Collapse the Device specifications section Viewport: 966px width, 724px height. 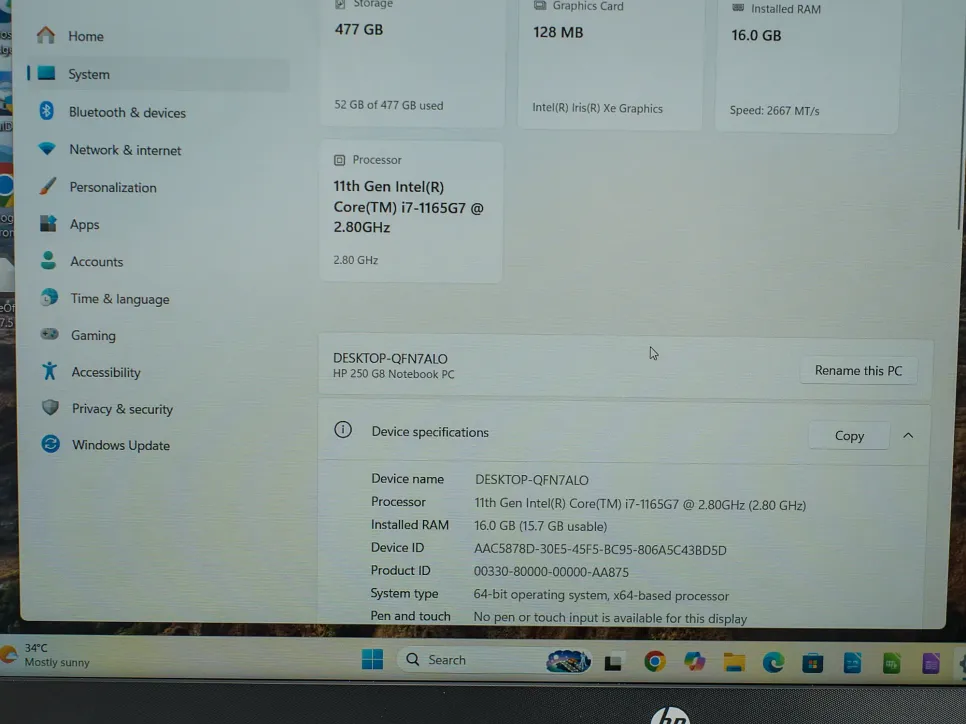coord(908,436)
